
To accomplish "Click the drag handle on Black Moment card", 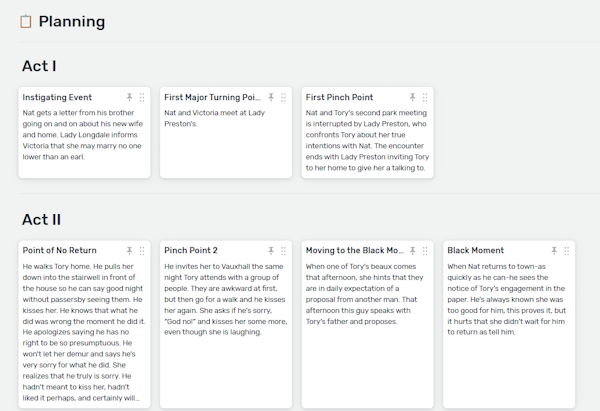I will (x=568, y=250).
